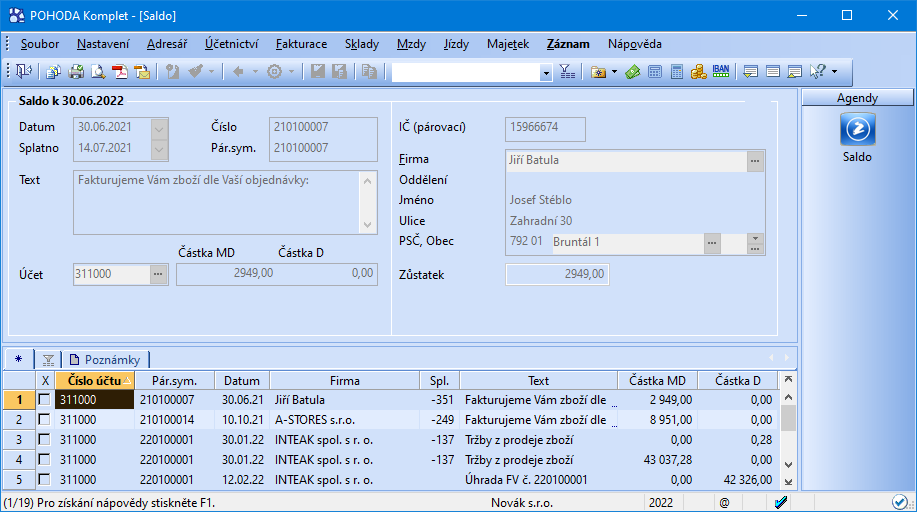Open the Fakturace menu

[x=301, y=44]
